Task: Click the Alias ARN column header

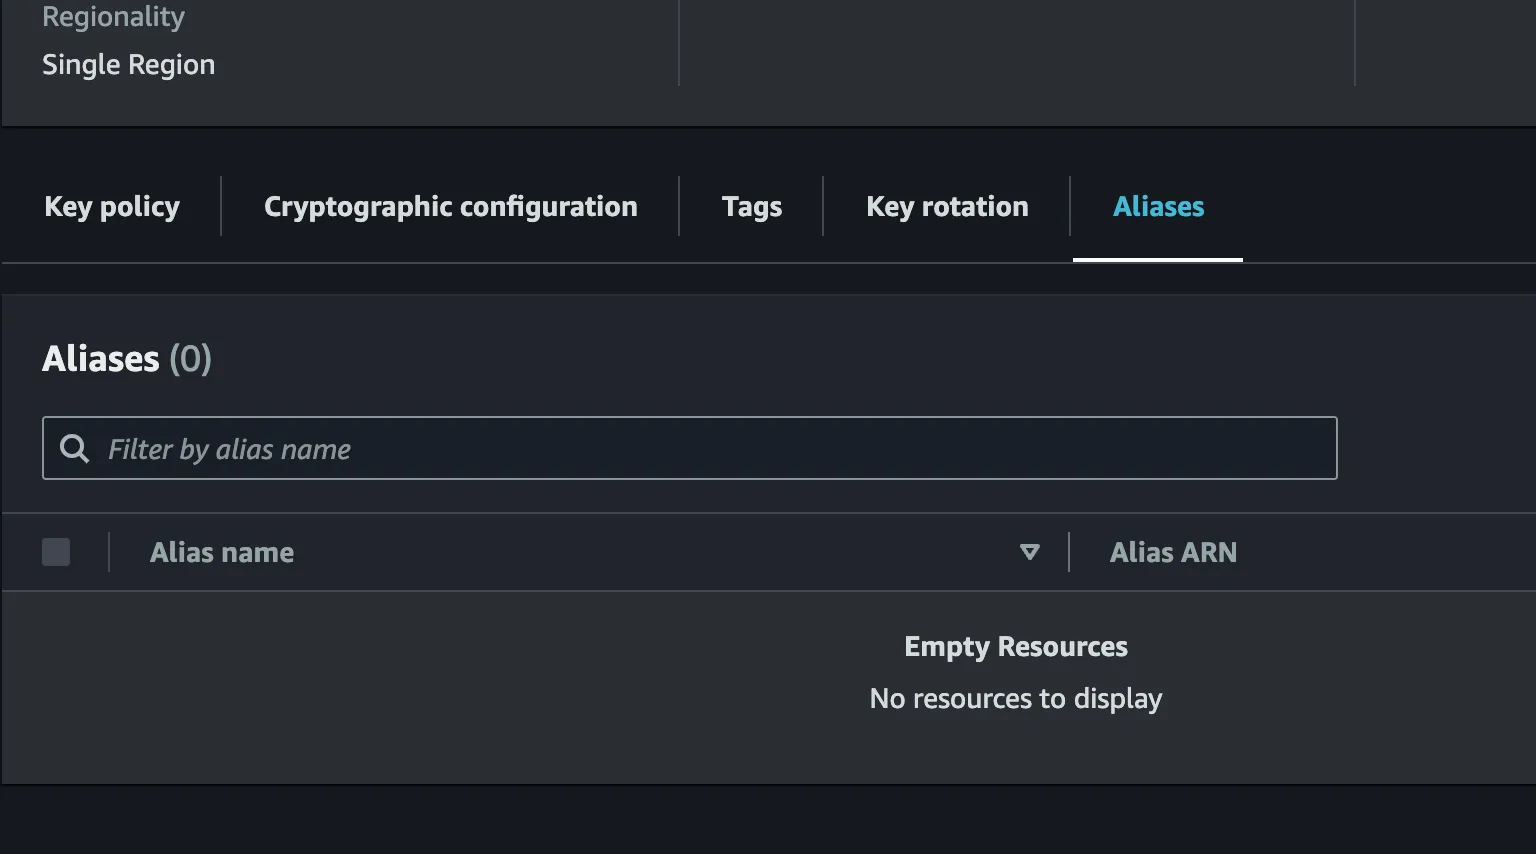Action: 1173,552
